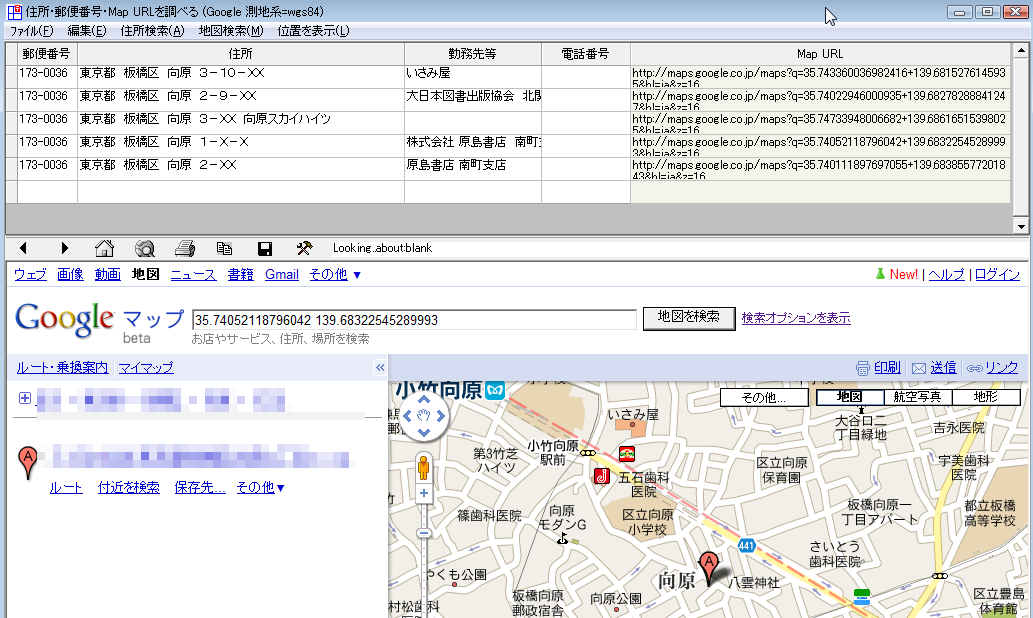
Task: Click the ログイン link
Action: [997, 275]
